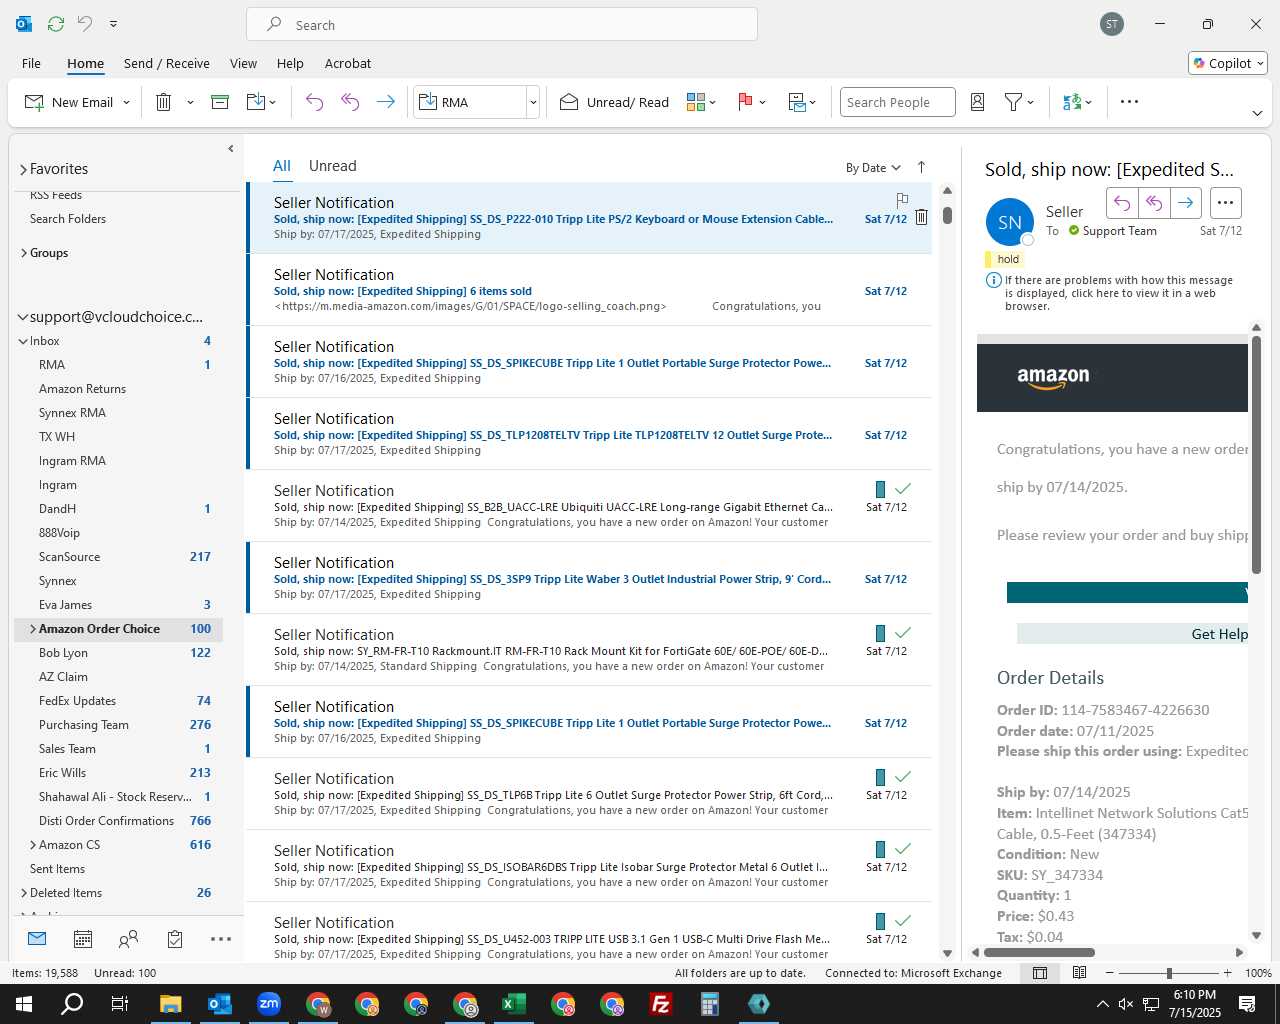Click the view in web browser info message
The image size is (1280, 1024).
click(x=1119, y=293)
